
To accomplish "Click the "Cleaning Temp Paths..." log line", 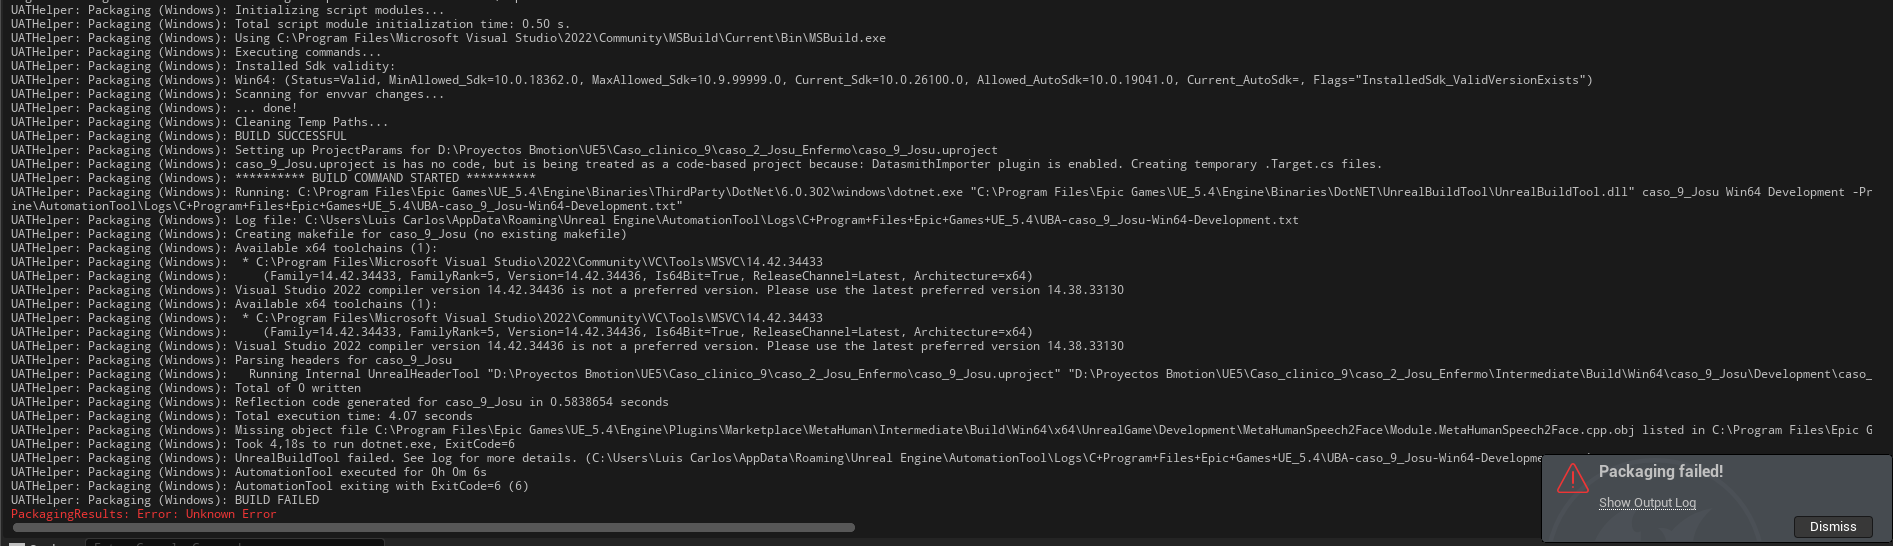I will [311, 122].
